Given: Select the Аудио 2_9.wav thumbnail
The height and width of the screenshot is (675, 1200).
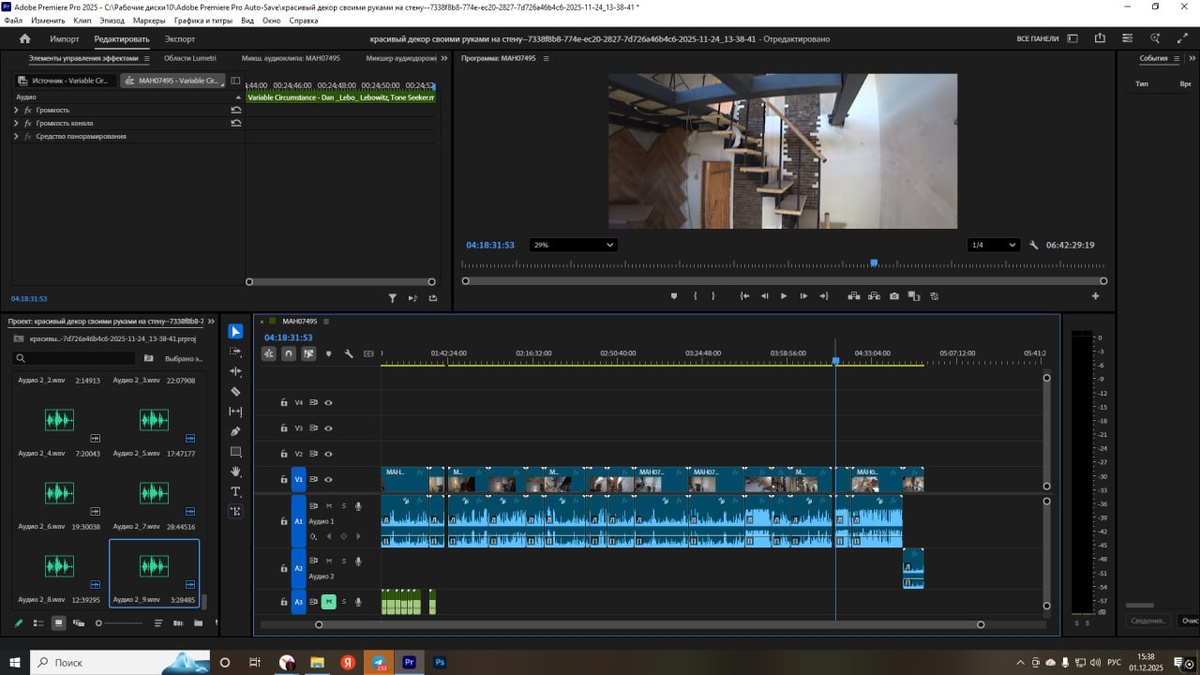Looking at the screenshot, I should 153,566.
